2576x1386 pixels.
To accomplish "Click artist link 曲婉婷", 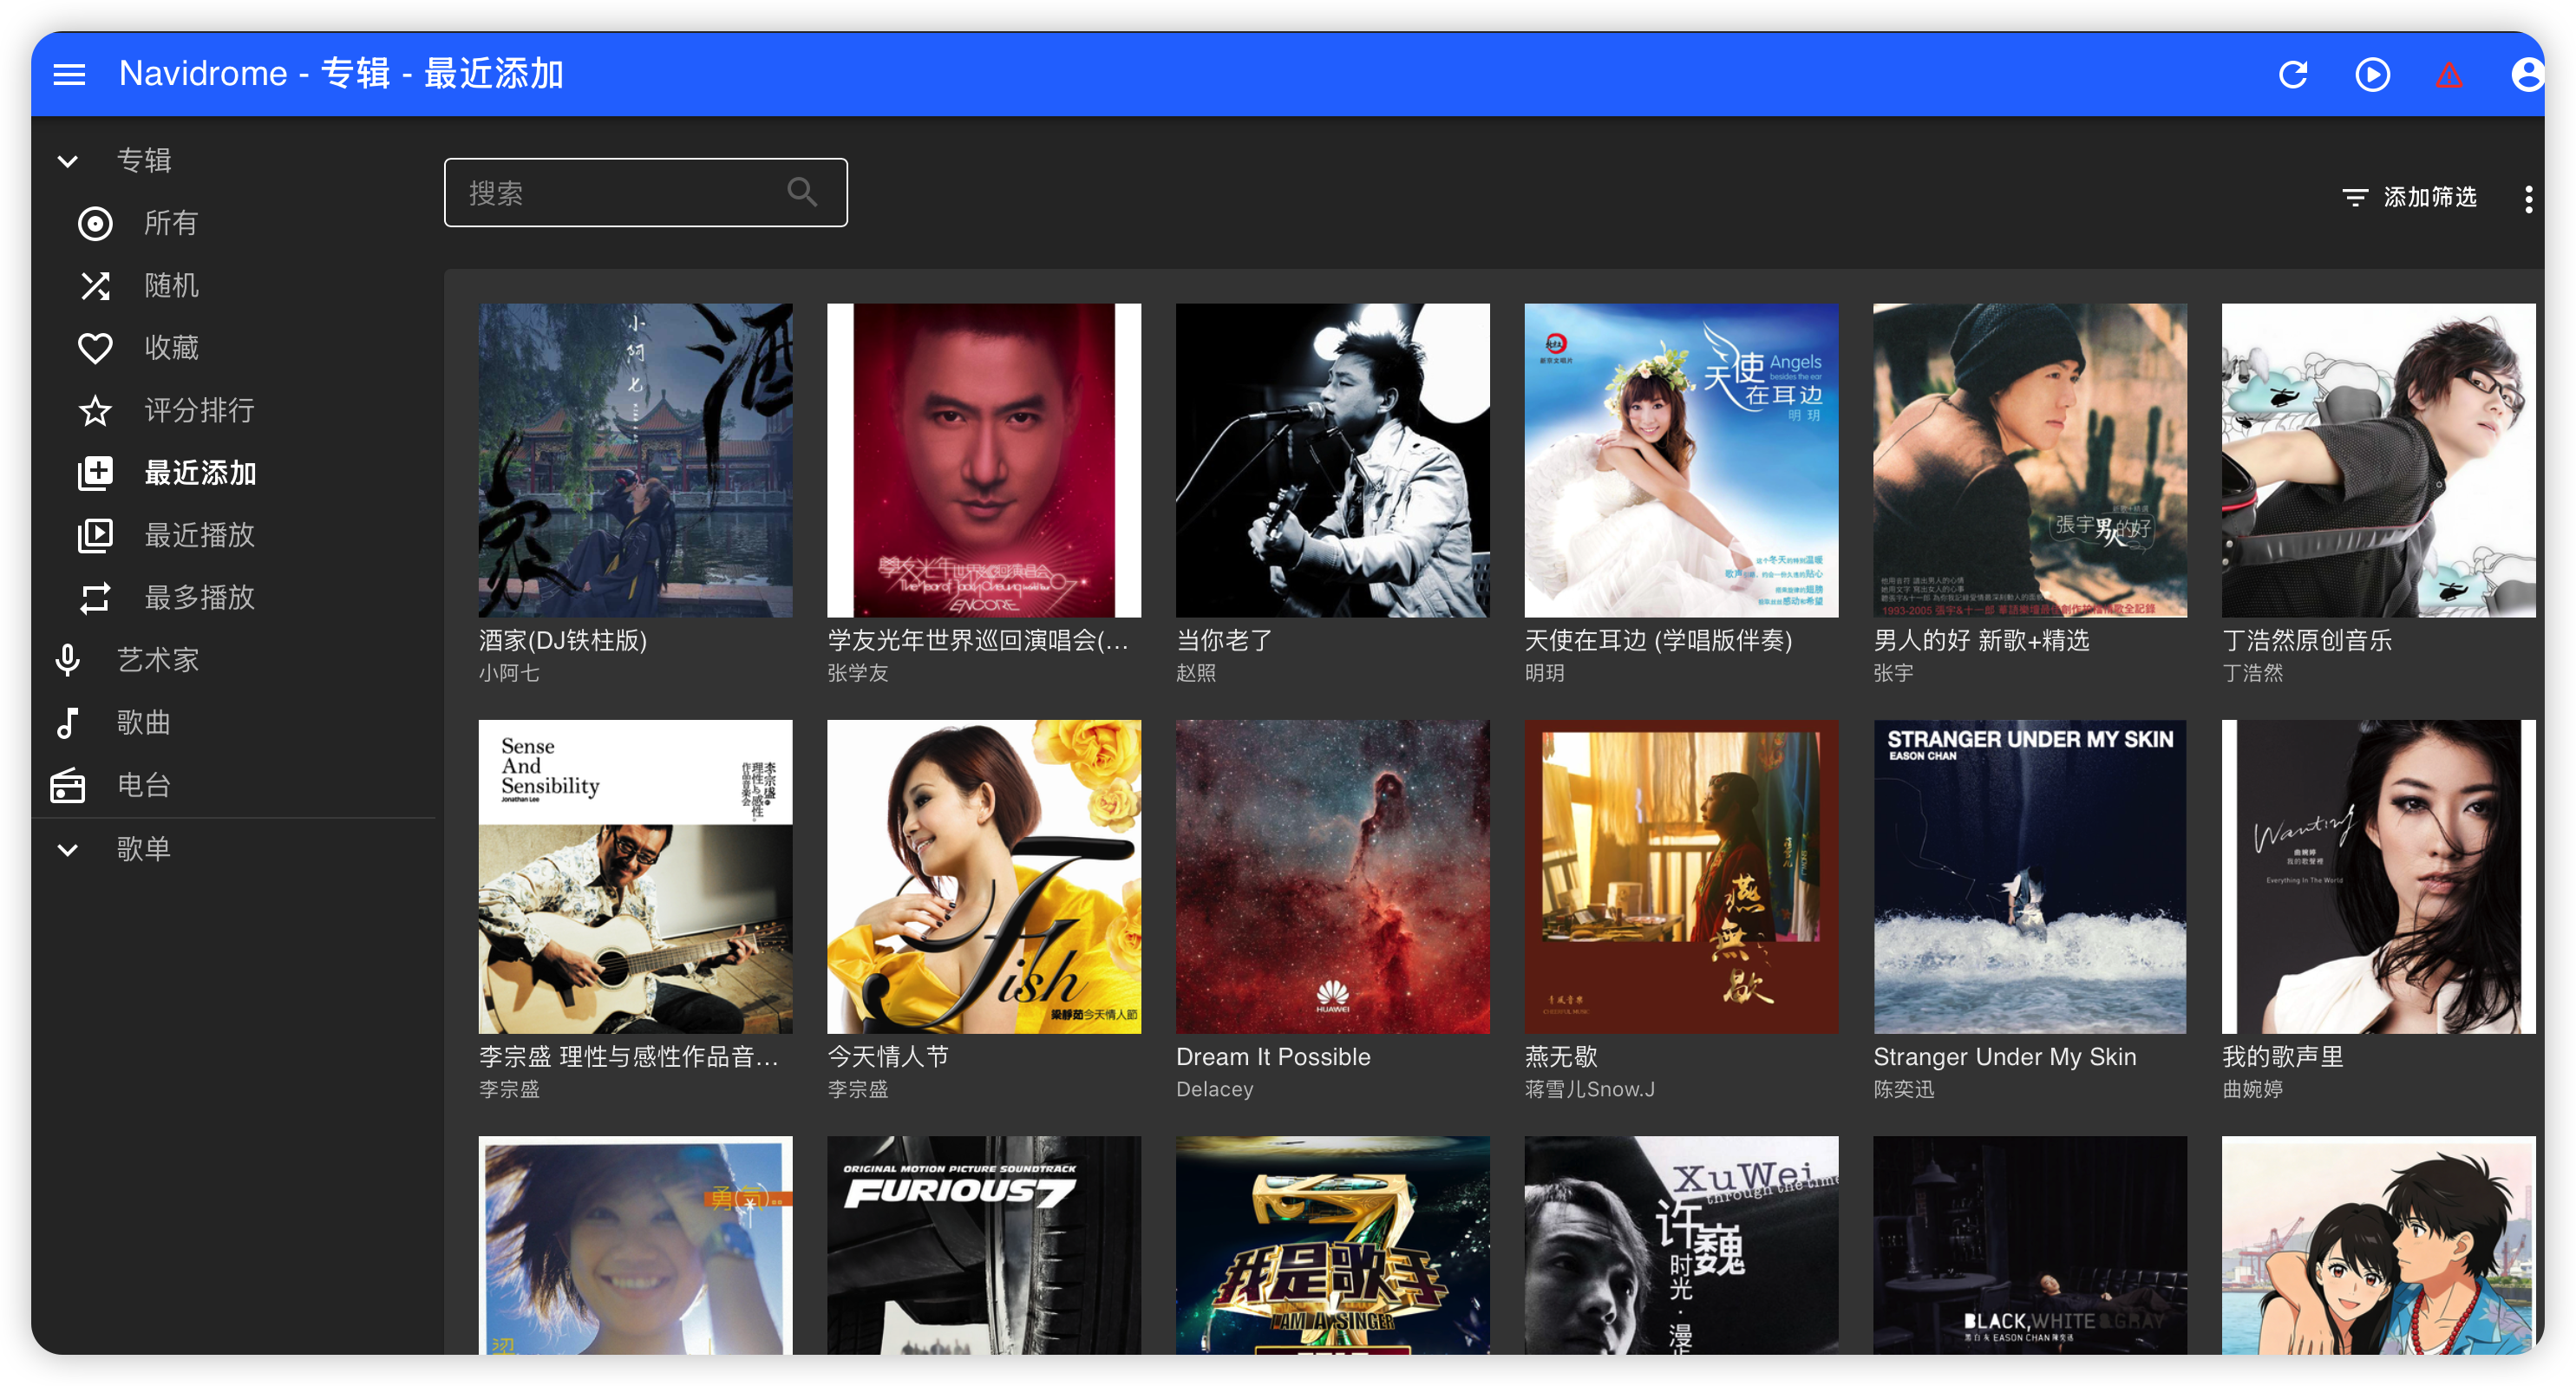I will [2252, 1089].
